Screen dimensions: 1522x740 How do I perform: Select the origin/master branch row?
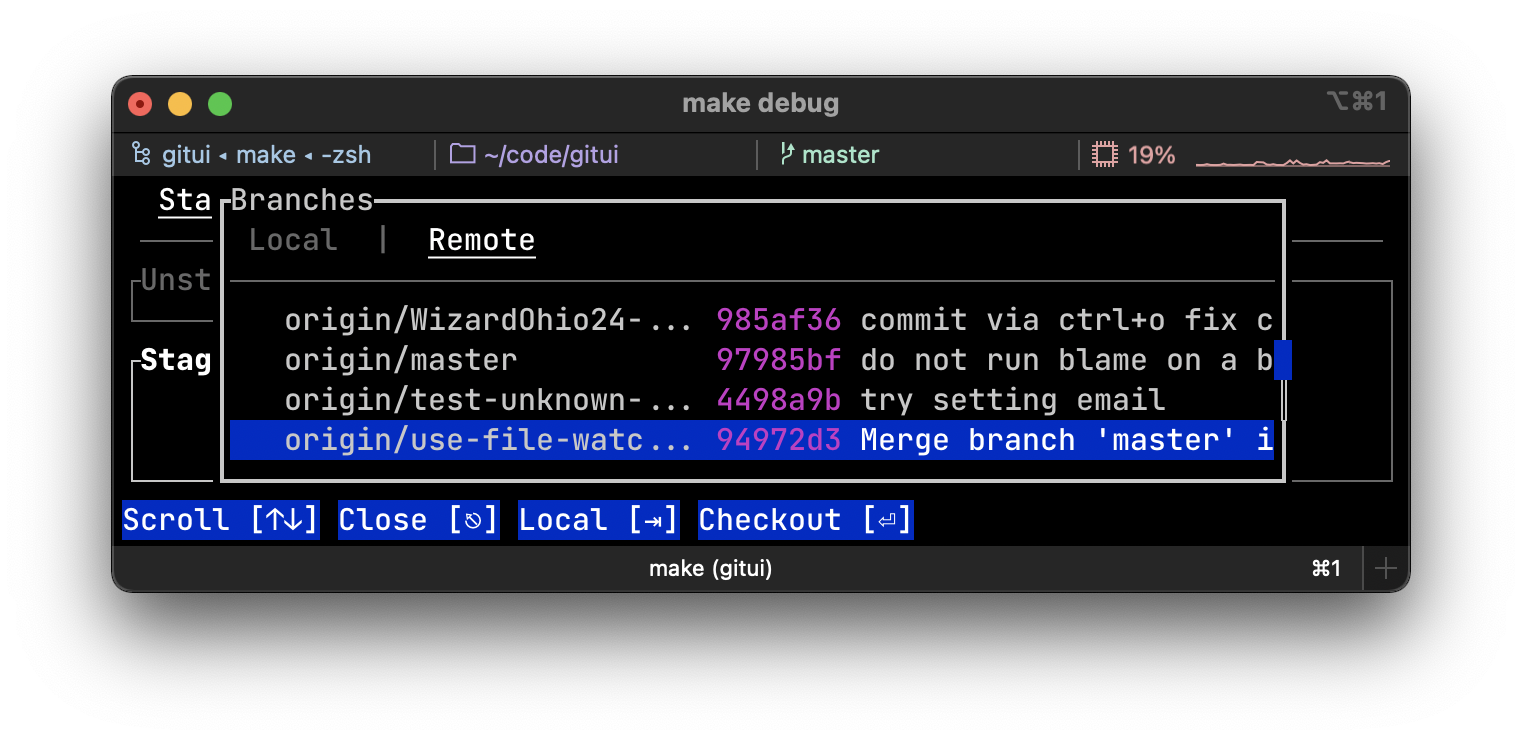(752, 360)
